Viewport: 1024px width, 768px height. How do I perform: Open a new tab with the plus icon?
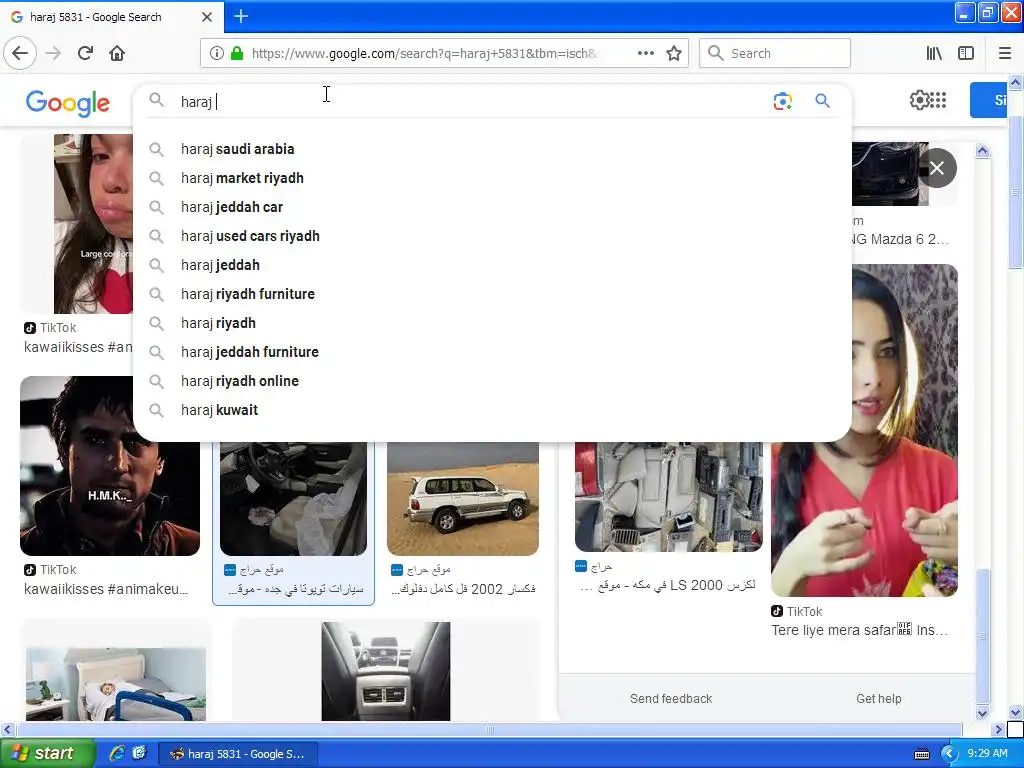pos(241,16)
